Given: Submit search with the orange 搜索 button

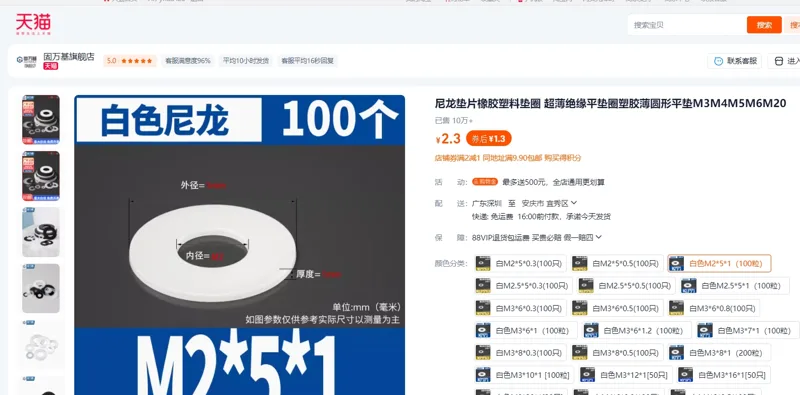Looking at the screenshot, I should tap(764, 25).
